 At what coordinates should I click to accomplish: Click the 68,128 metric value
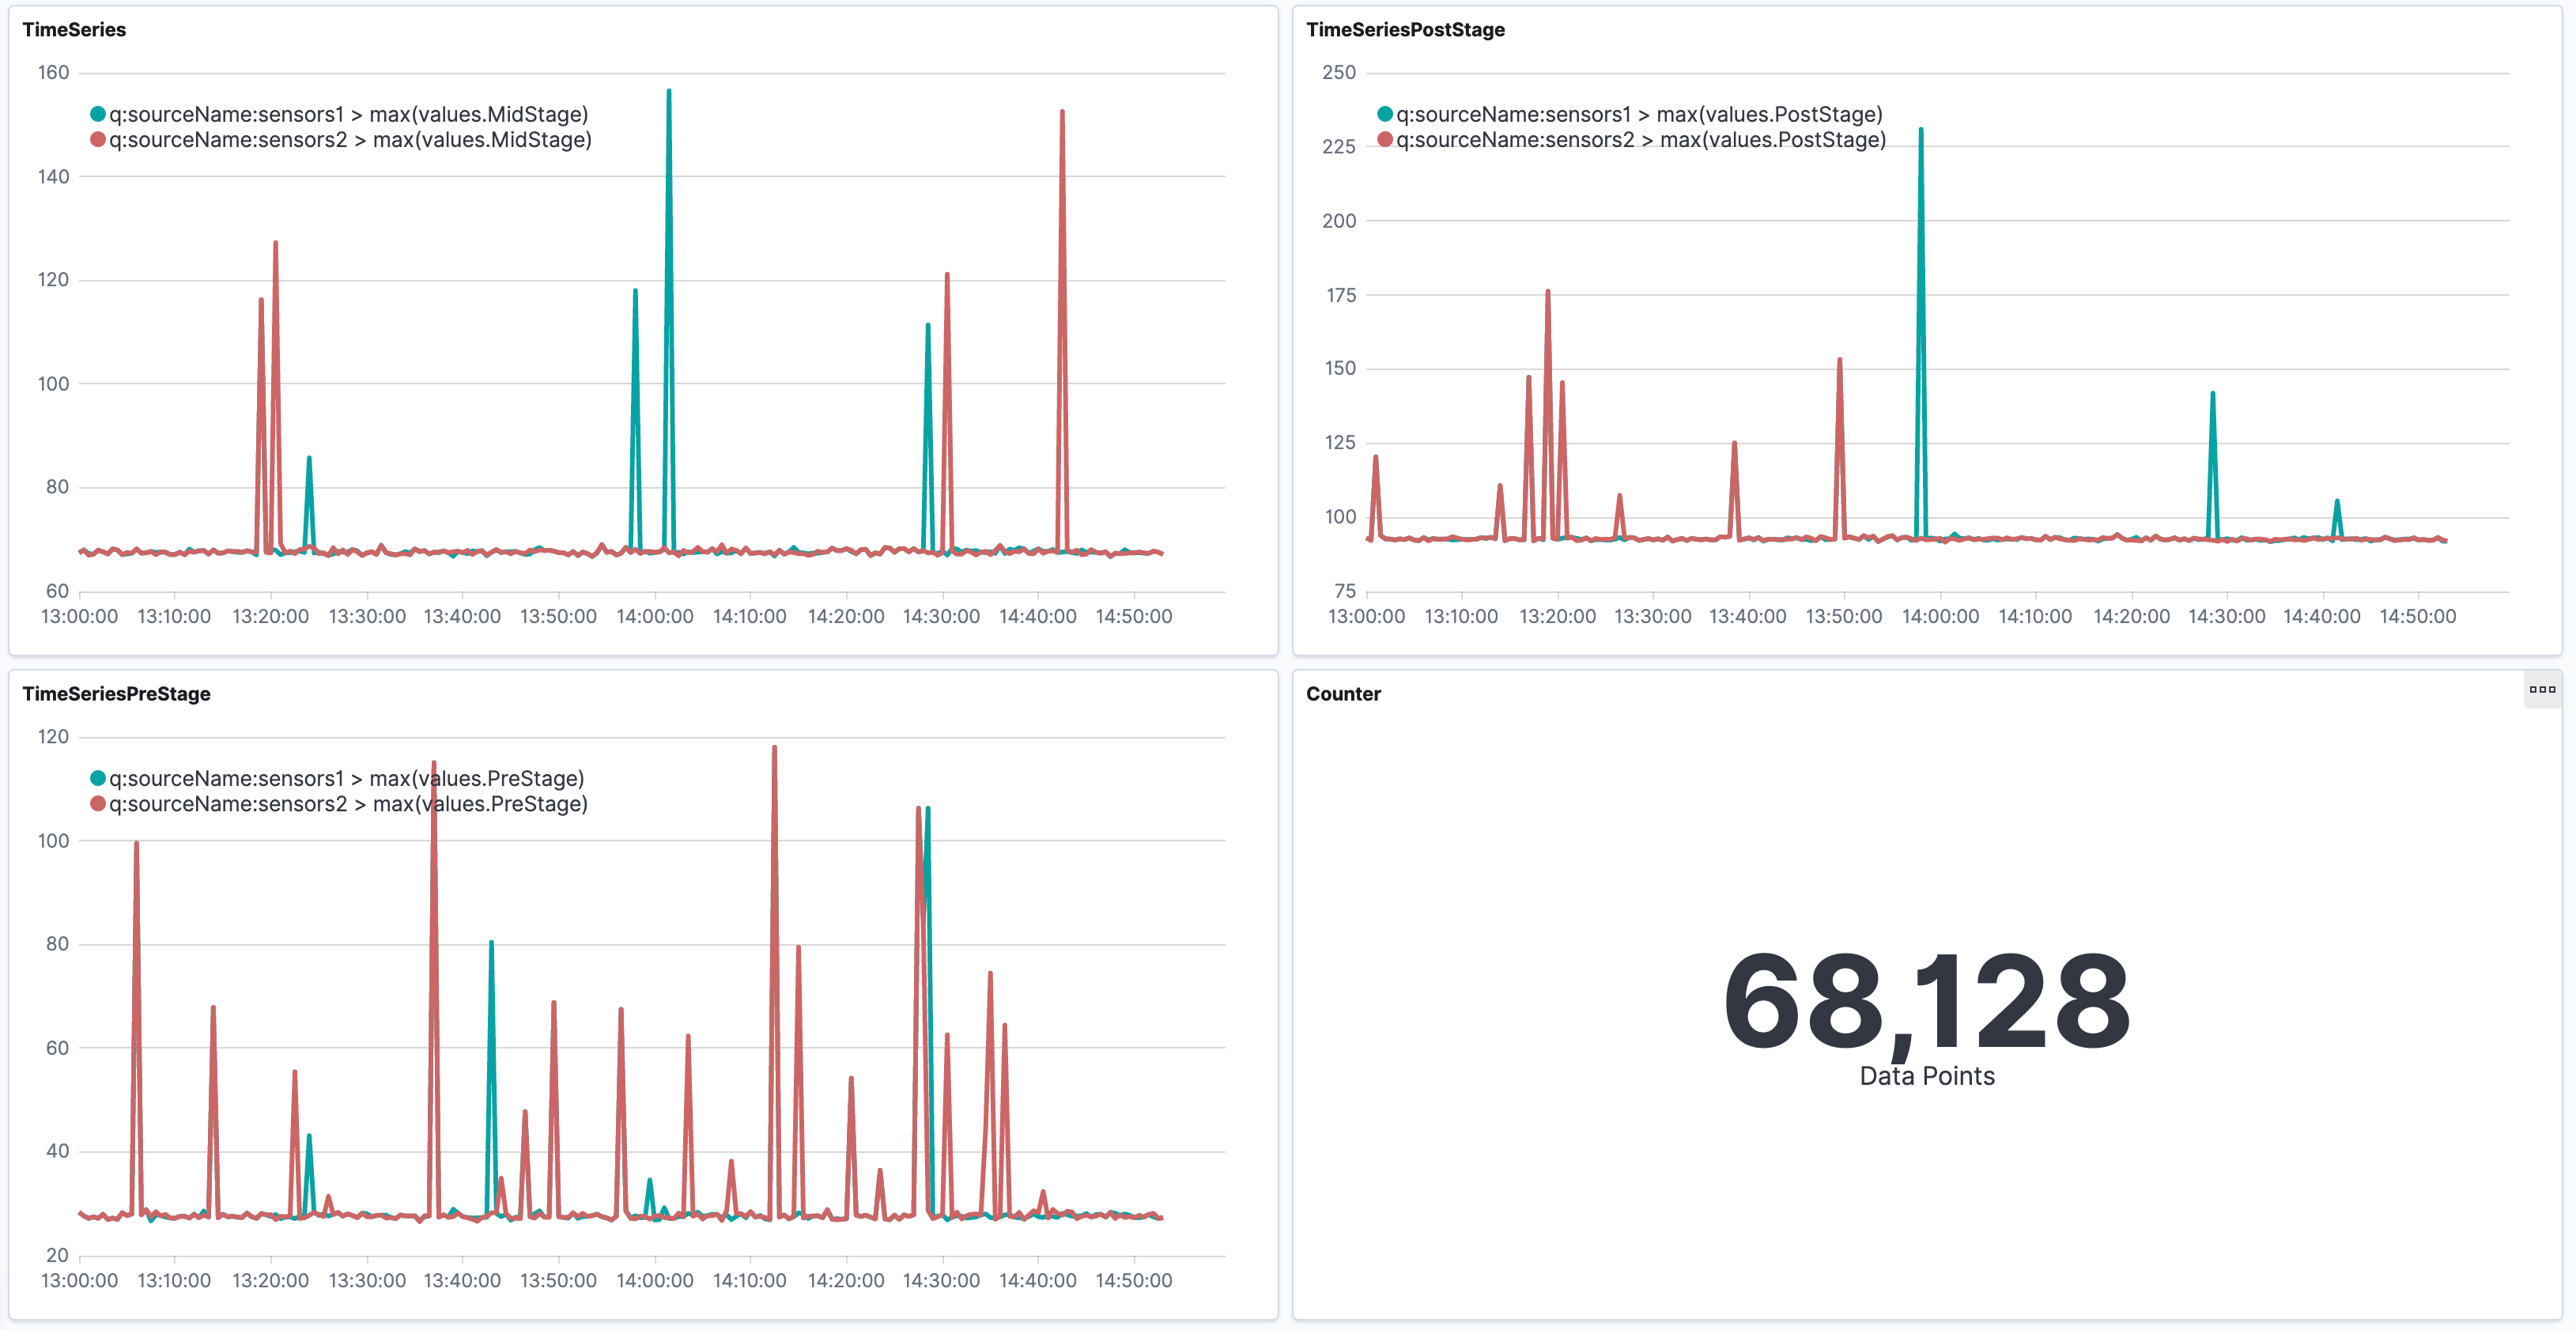pos(1926,1002)
